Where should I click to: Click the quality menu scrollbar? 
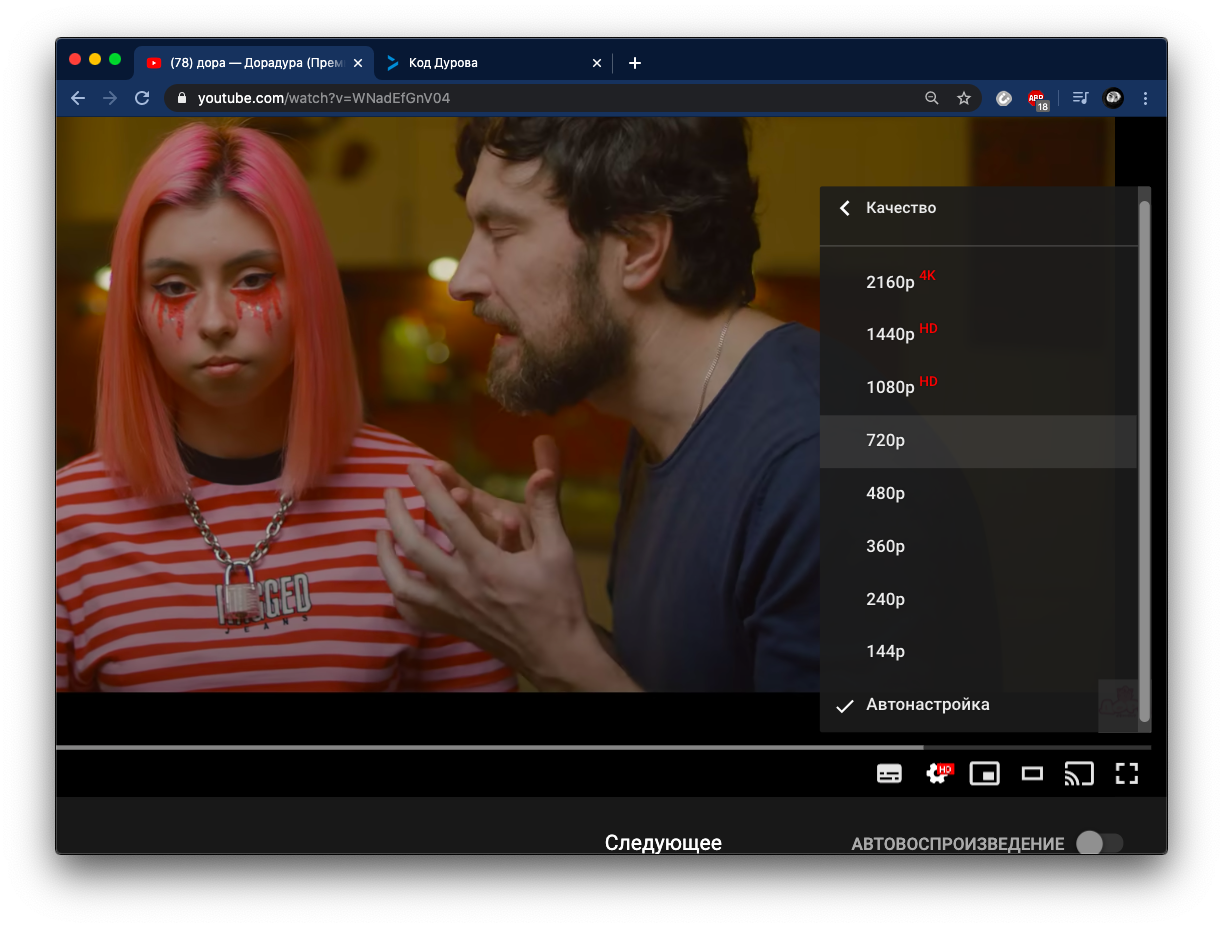(x=1144, y=460)
